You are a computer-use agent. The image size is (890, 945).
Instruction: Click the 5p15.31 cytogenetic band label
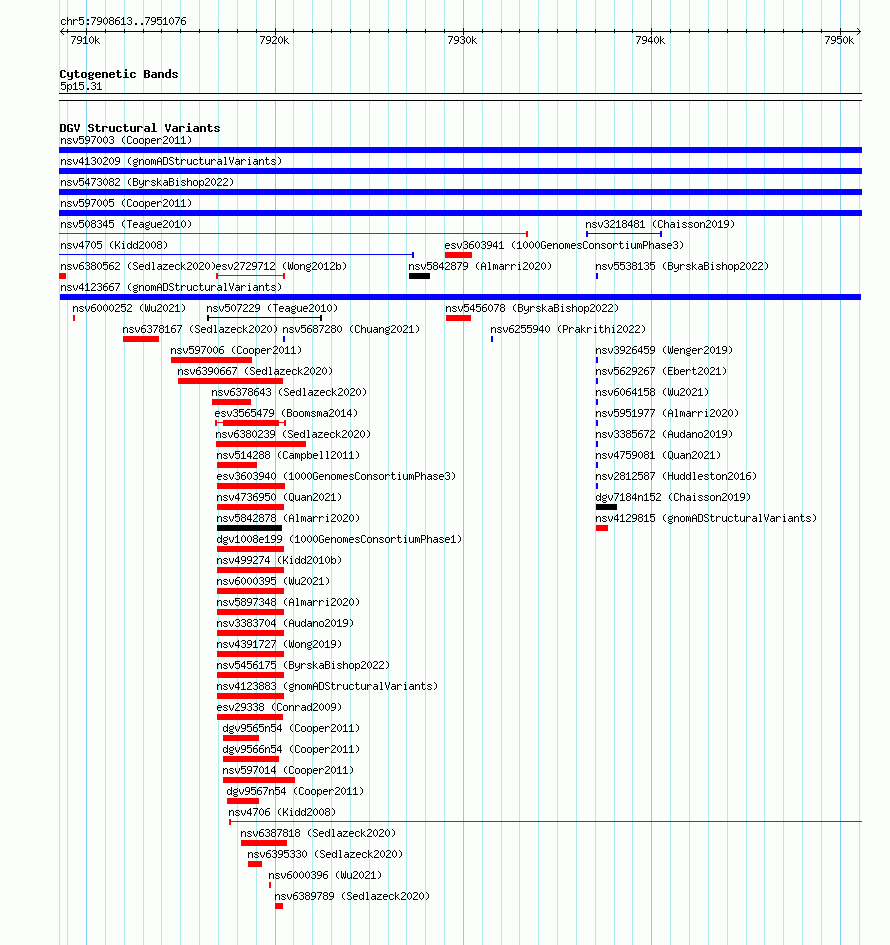[81, 87]
